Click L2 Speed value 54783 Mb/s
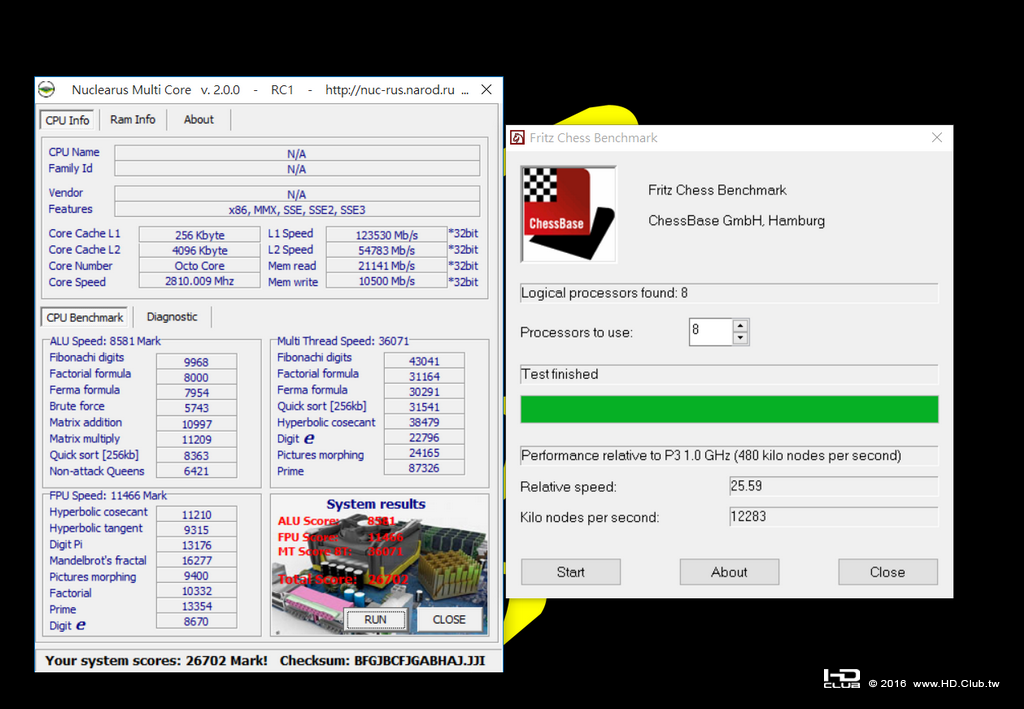 (x=387, y=251)
